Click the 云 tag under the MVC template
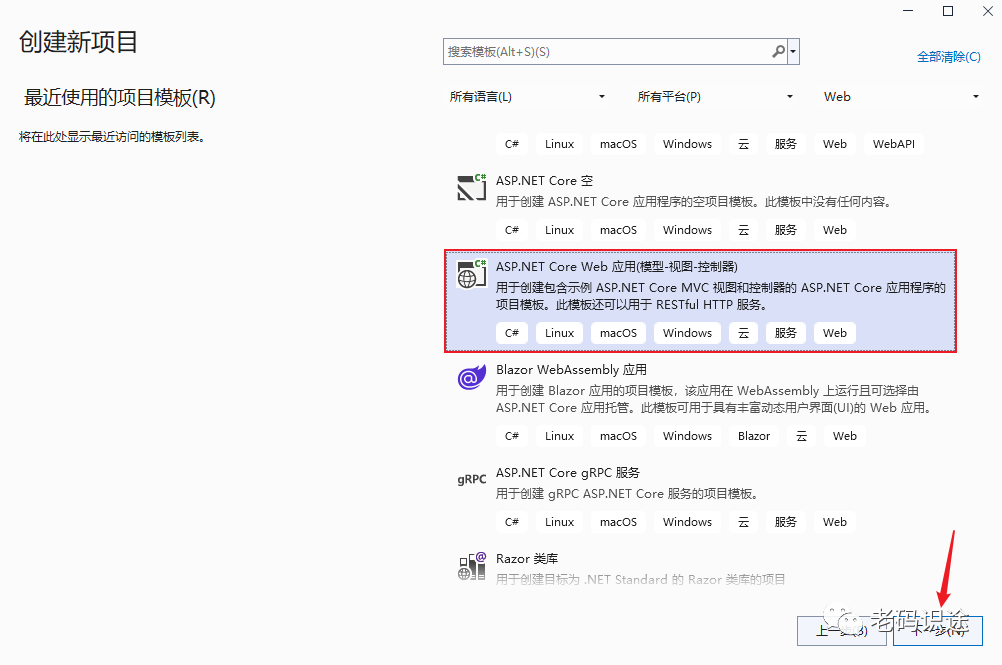Screen dimensions: 1002x665 (x=743, y=333)
